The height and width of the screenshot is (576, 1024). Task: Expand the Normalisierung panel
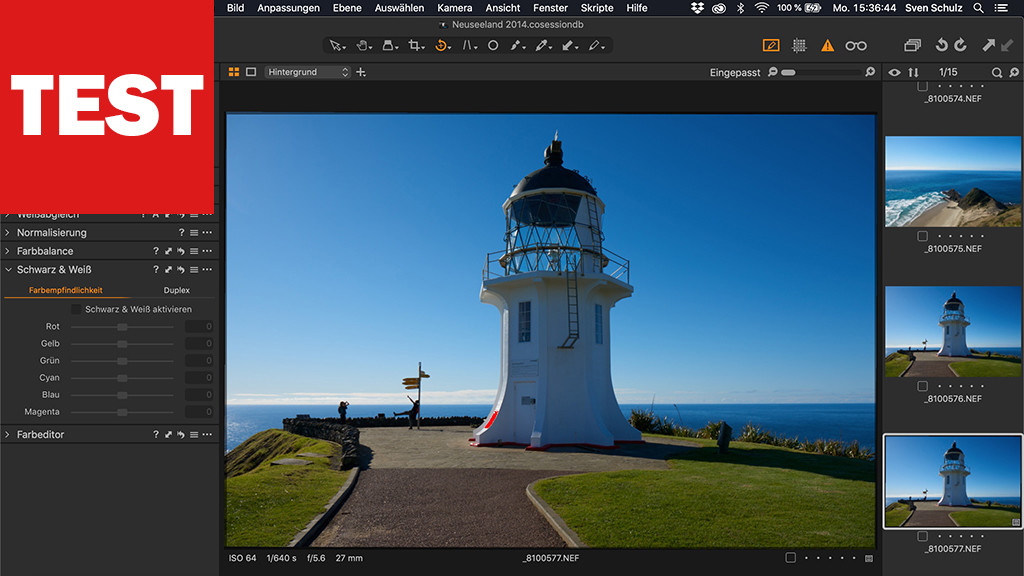(7, 232)
